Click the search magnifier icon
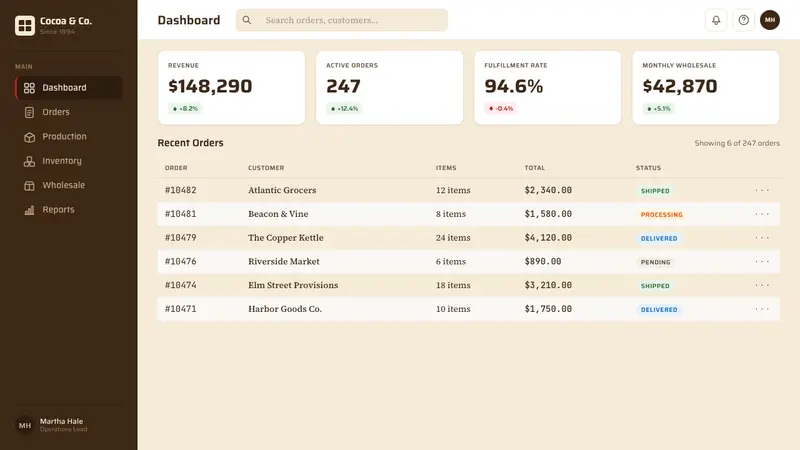The width and height of the screenshot is (800, 450). 247,20
